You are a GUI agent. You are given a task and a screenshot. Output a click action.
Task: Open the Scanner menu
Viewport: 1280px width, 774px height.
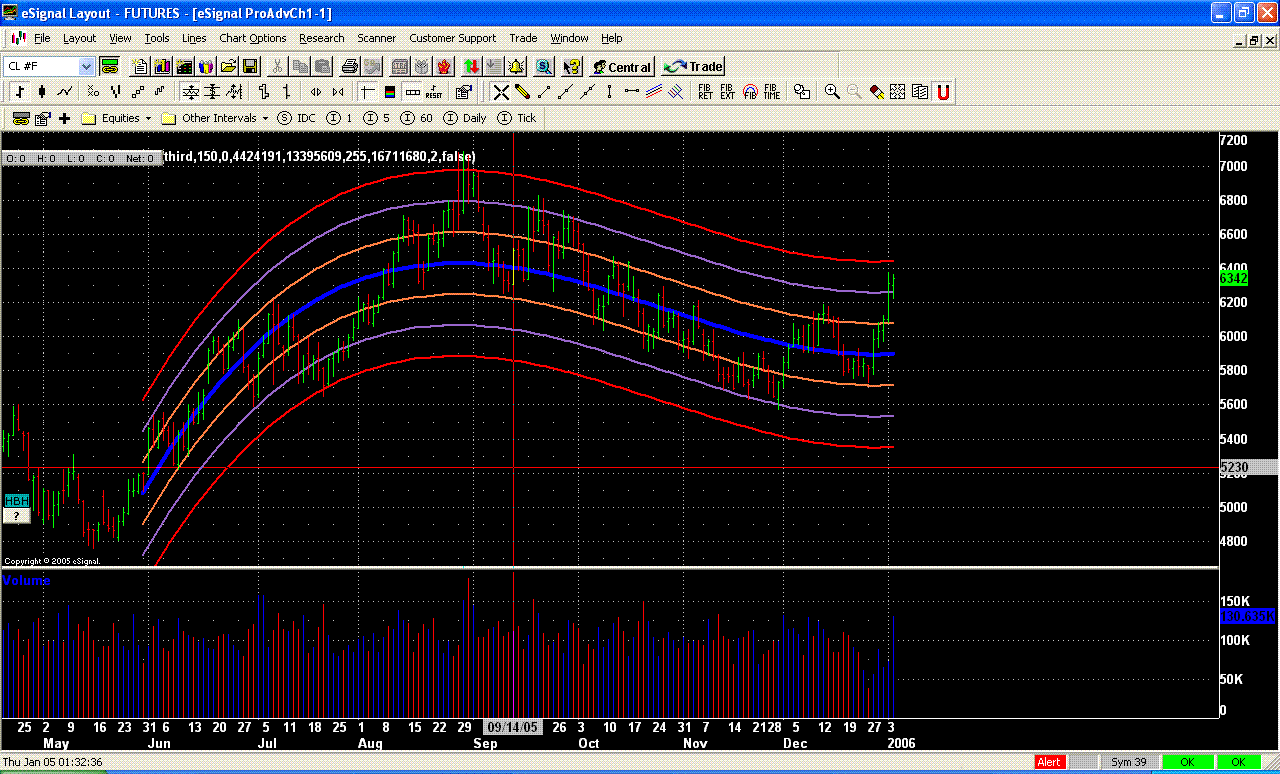377,38
